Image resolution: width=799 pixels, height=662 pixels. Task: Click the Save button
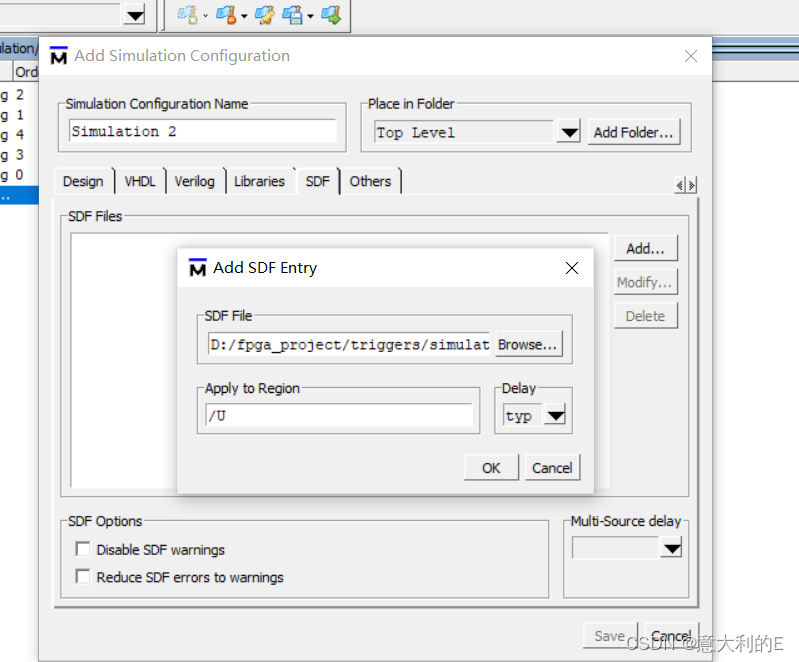click(610, 635)
